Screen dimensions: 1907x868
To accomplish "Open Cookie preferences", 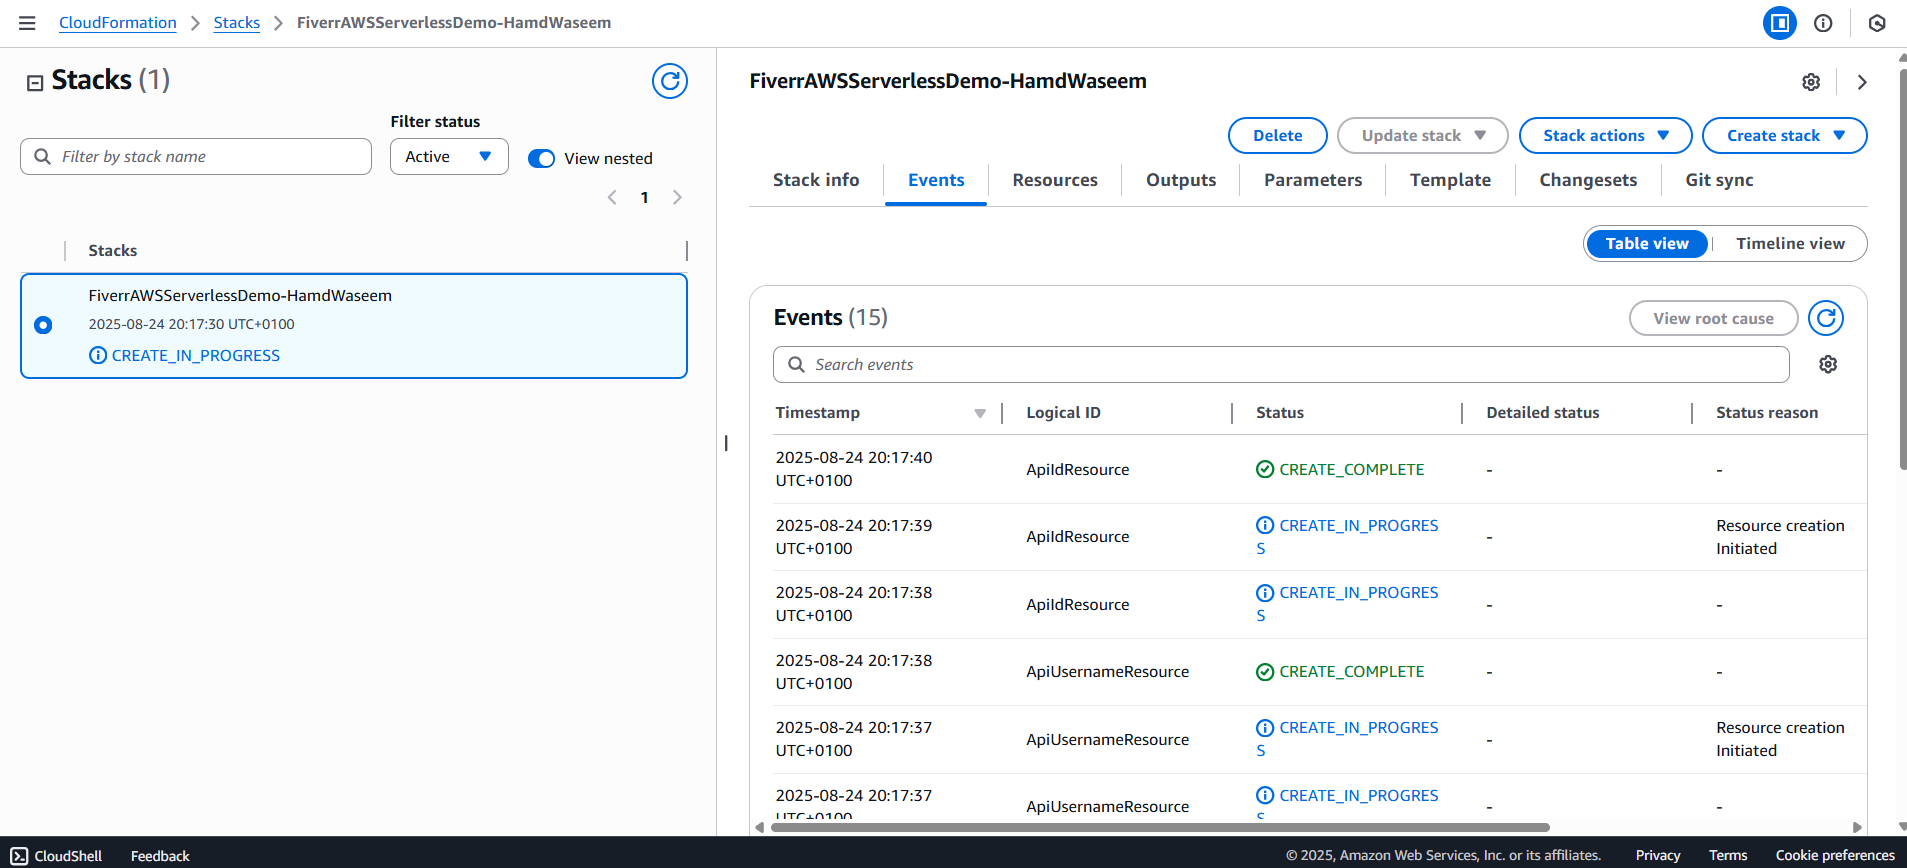I will pyautogui.click(x=1835, y=855).
